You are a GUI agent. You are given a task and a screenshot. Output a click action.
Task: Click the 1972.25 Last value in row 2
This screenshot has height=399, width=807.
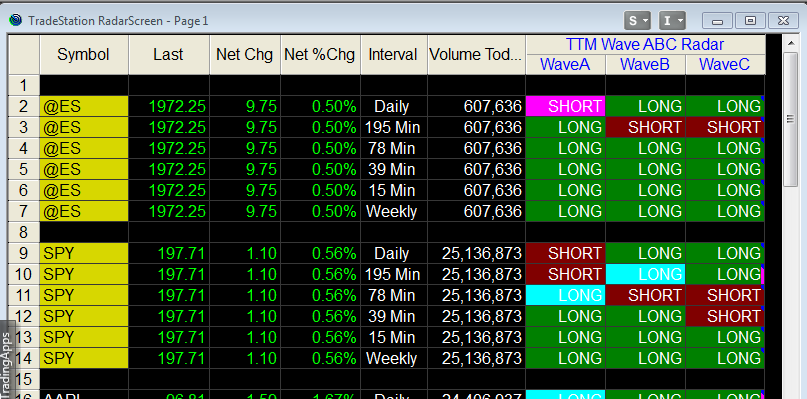(x=168, y=106)
